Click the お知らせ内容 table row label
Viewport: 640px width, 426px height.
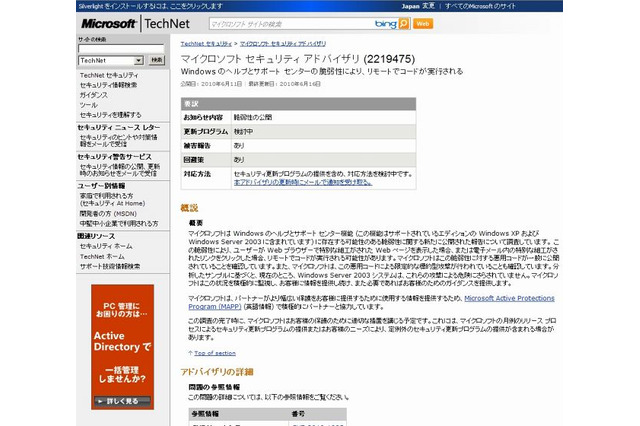point(203,117)
